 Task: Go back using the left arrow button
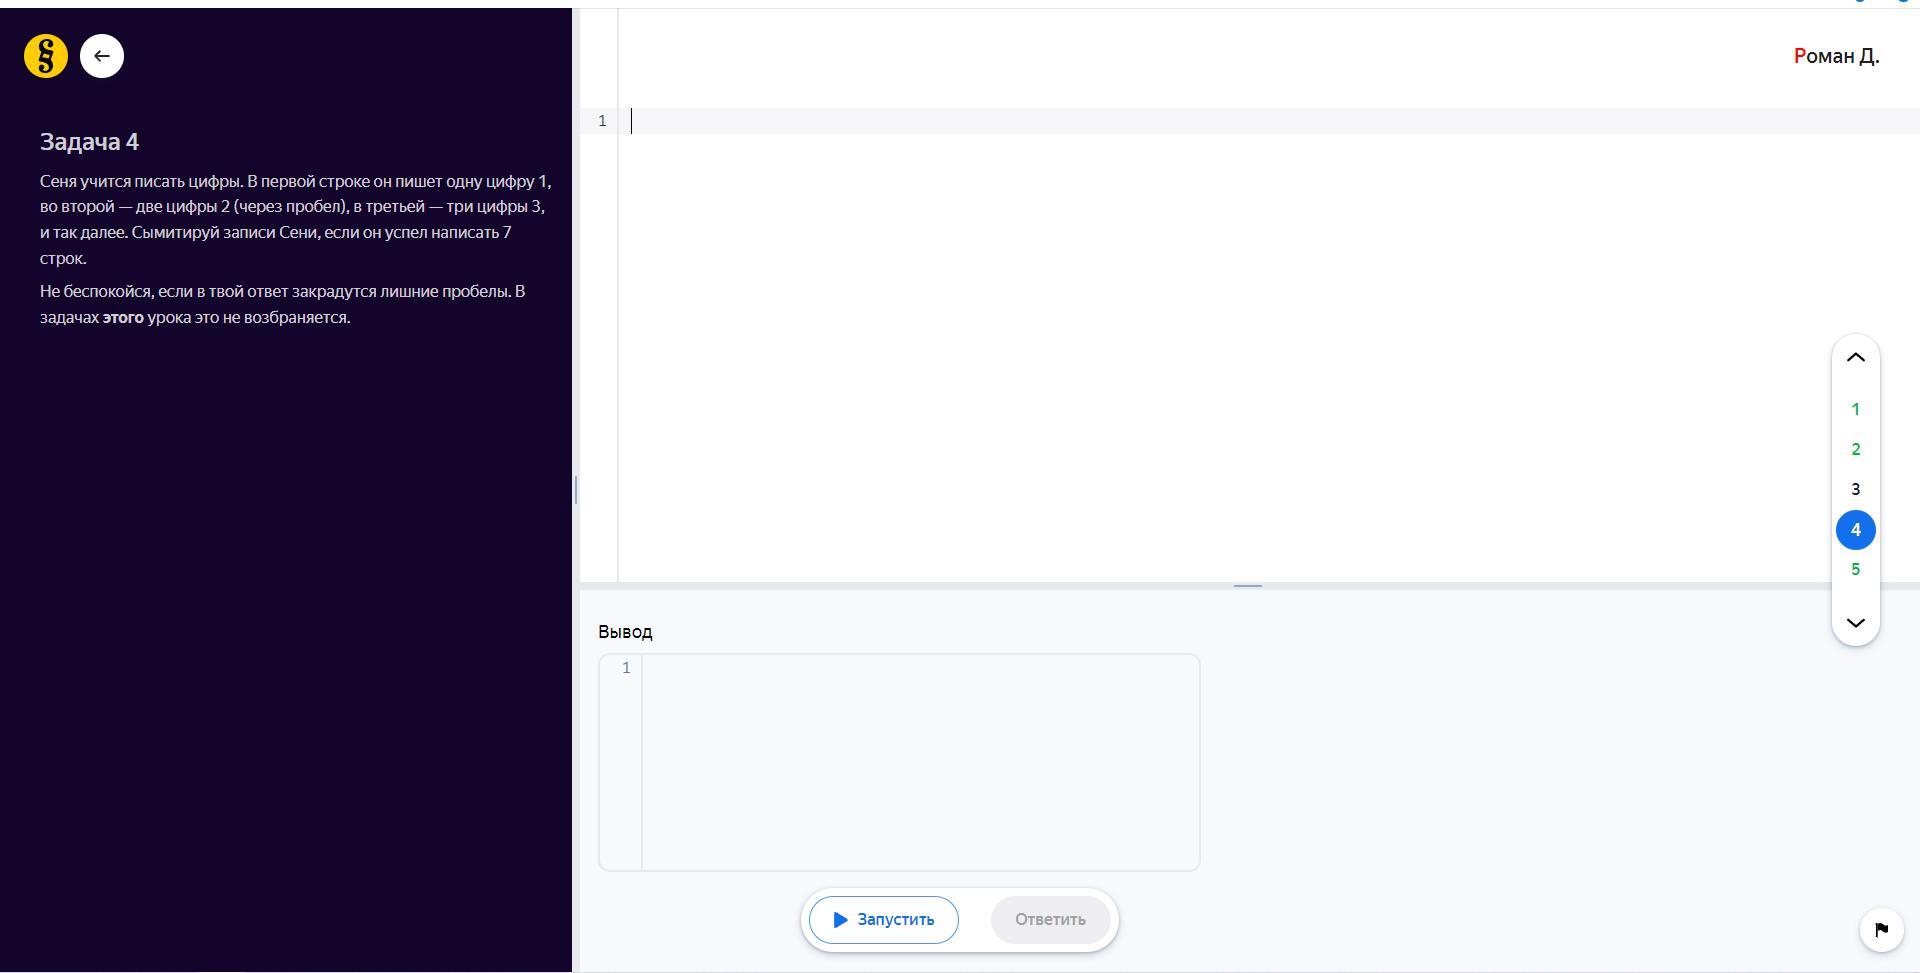point(102,56)
